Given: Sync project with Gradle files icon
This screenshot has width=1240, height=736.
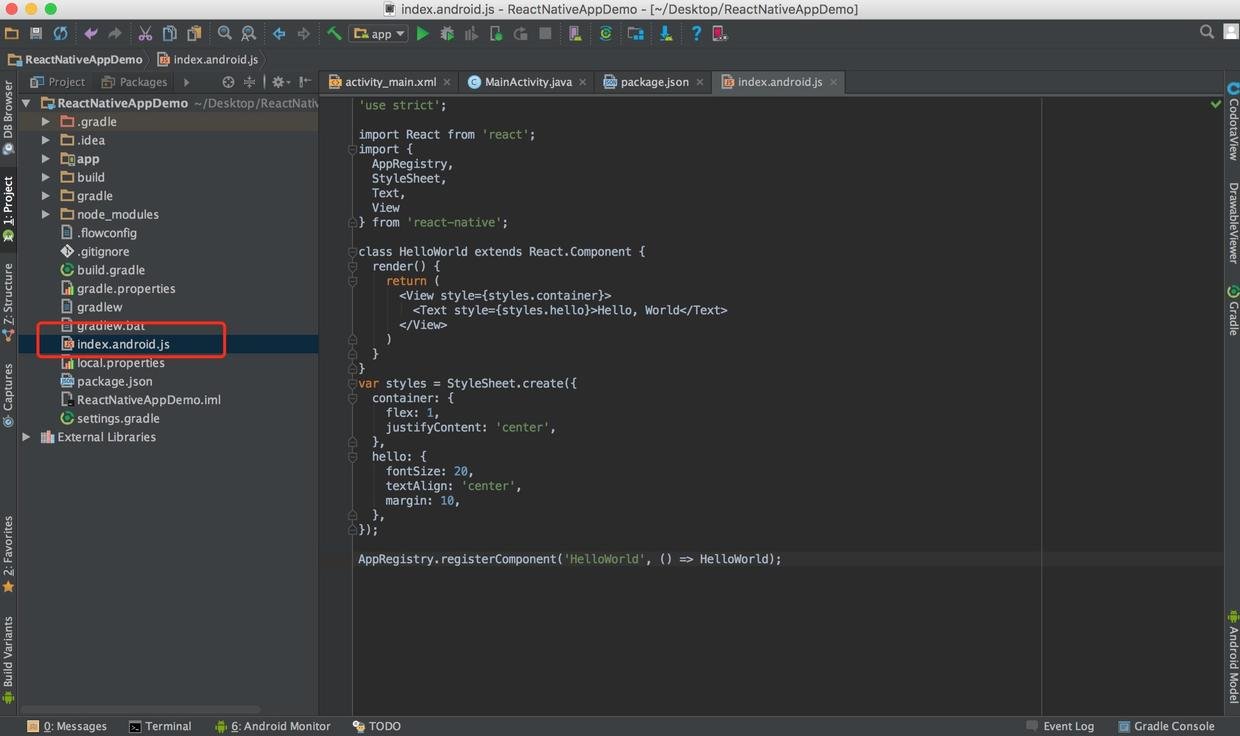Looking at the screenshot, I should click(605, 33).
